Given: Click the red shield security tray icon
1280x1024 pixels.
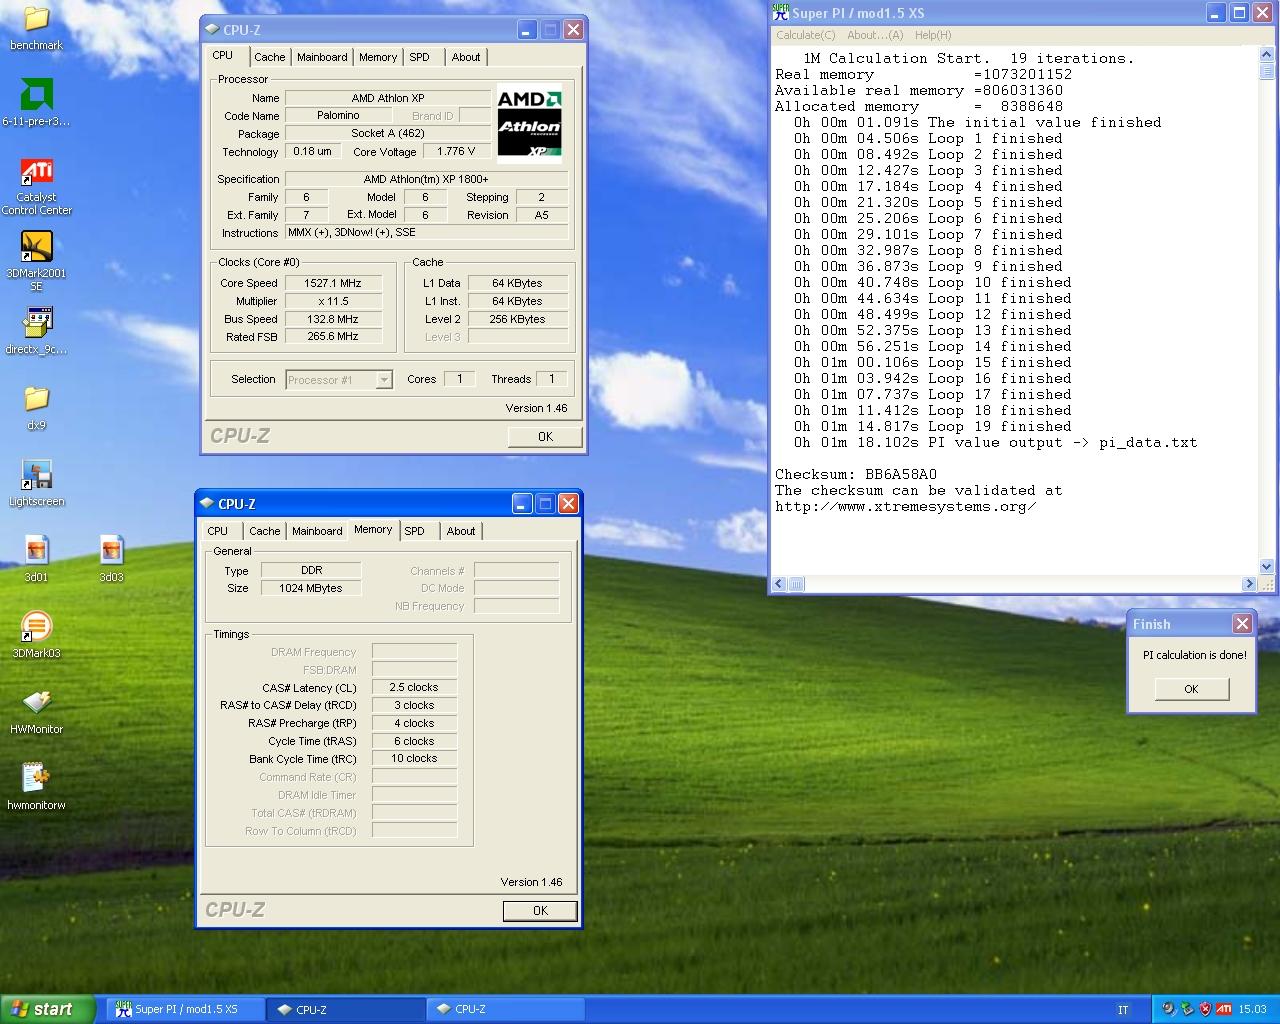Looking at the screenshot, I should click(1205, 1009).
